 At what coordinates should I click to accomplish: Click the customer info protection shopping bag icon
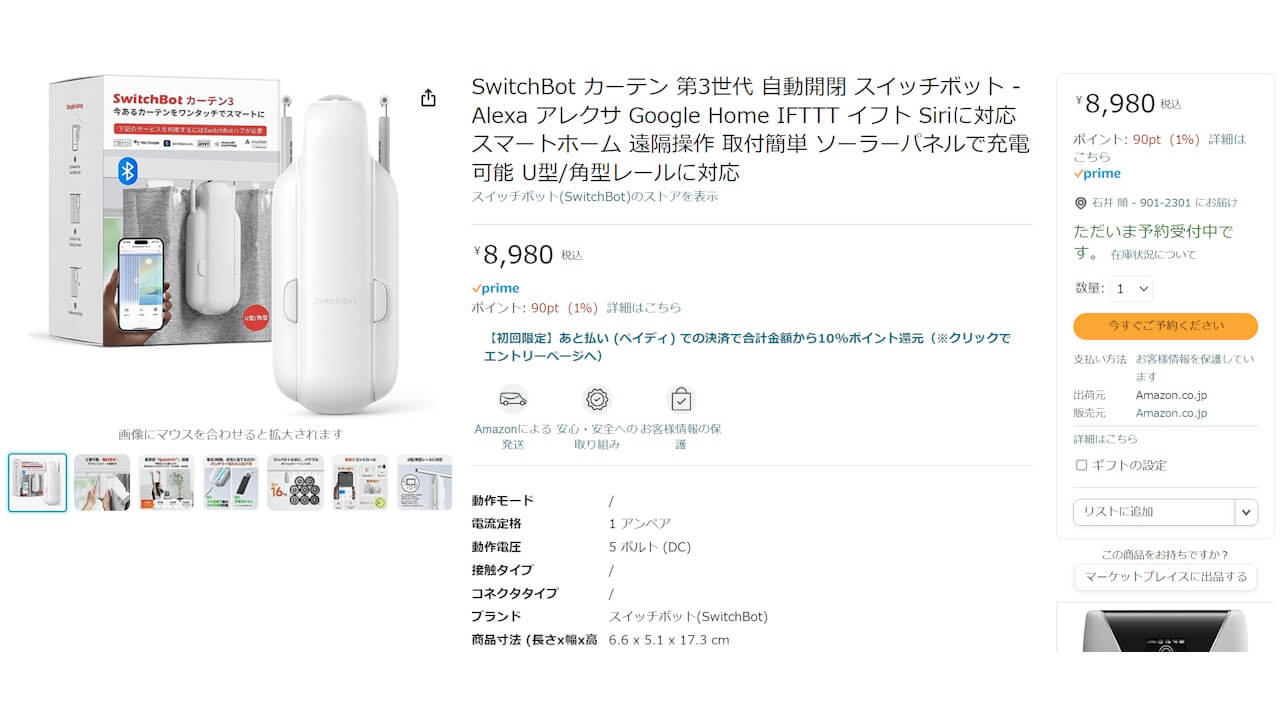(x=681, y=399)
